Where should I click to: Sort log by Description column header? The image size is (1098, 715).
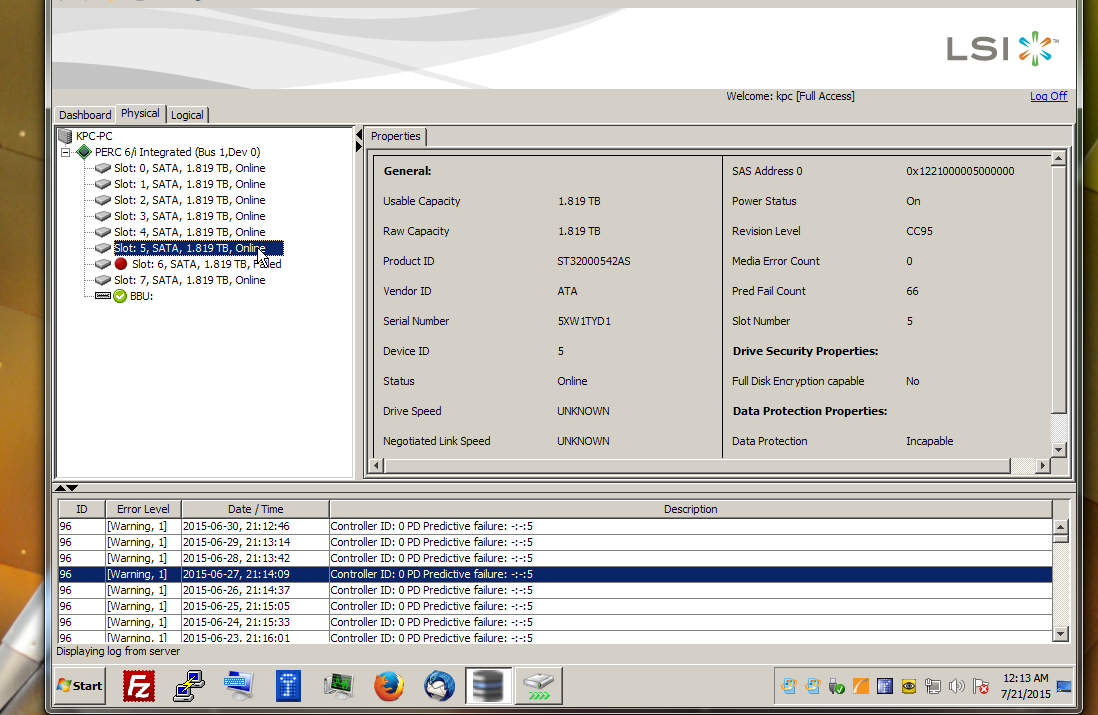[690, 509]
